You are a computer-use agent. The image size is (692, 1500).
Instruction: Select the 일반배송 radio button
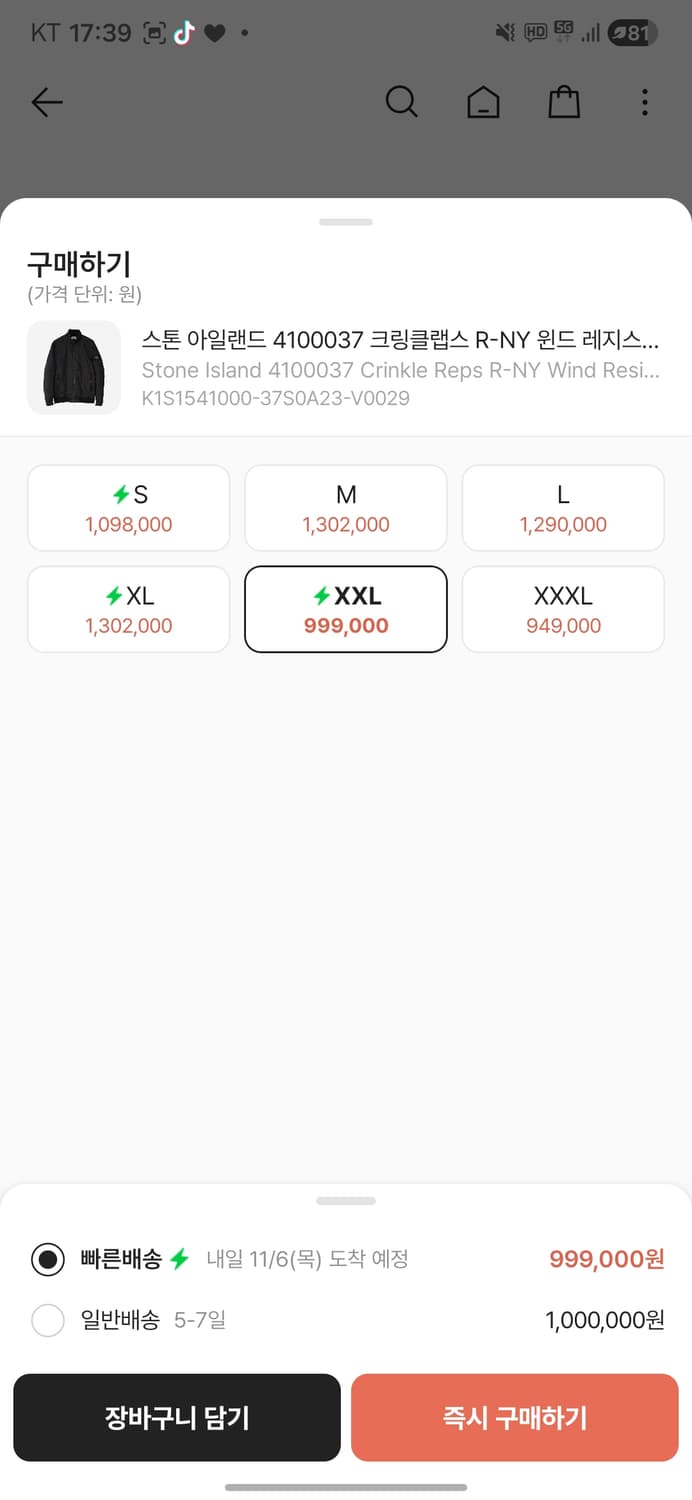[x=48, y=1321]
